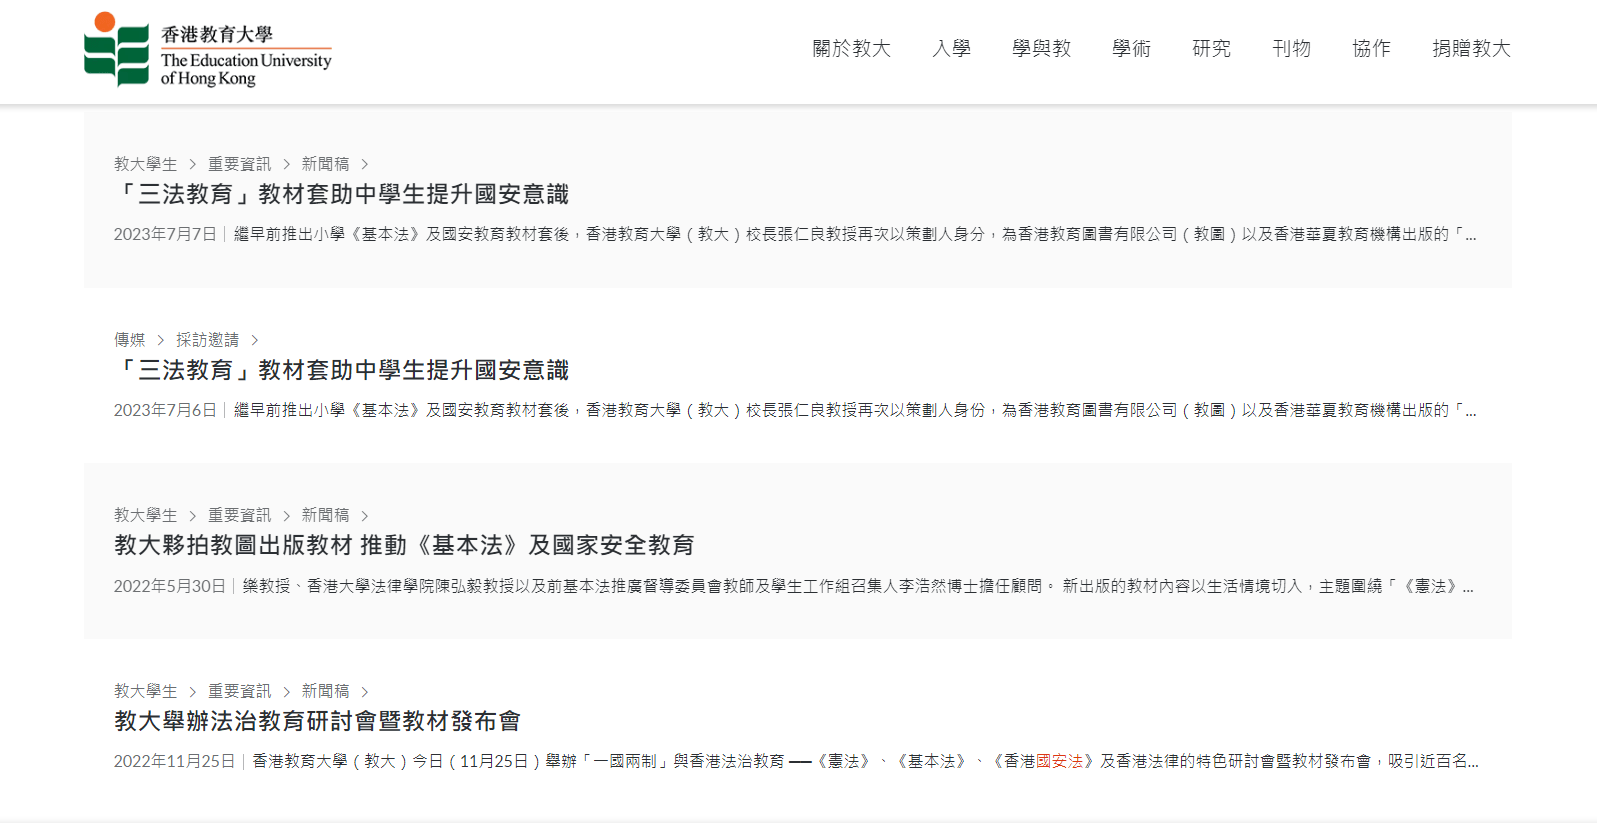Click the summary starting 香港教育大學（教大）今日
The height and width of the screenshot is (823, 1597).
coord(865,761)
